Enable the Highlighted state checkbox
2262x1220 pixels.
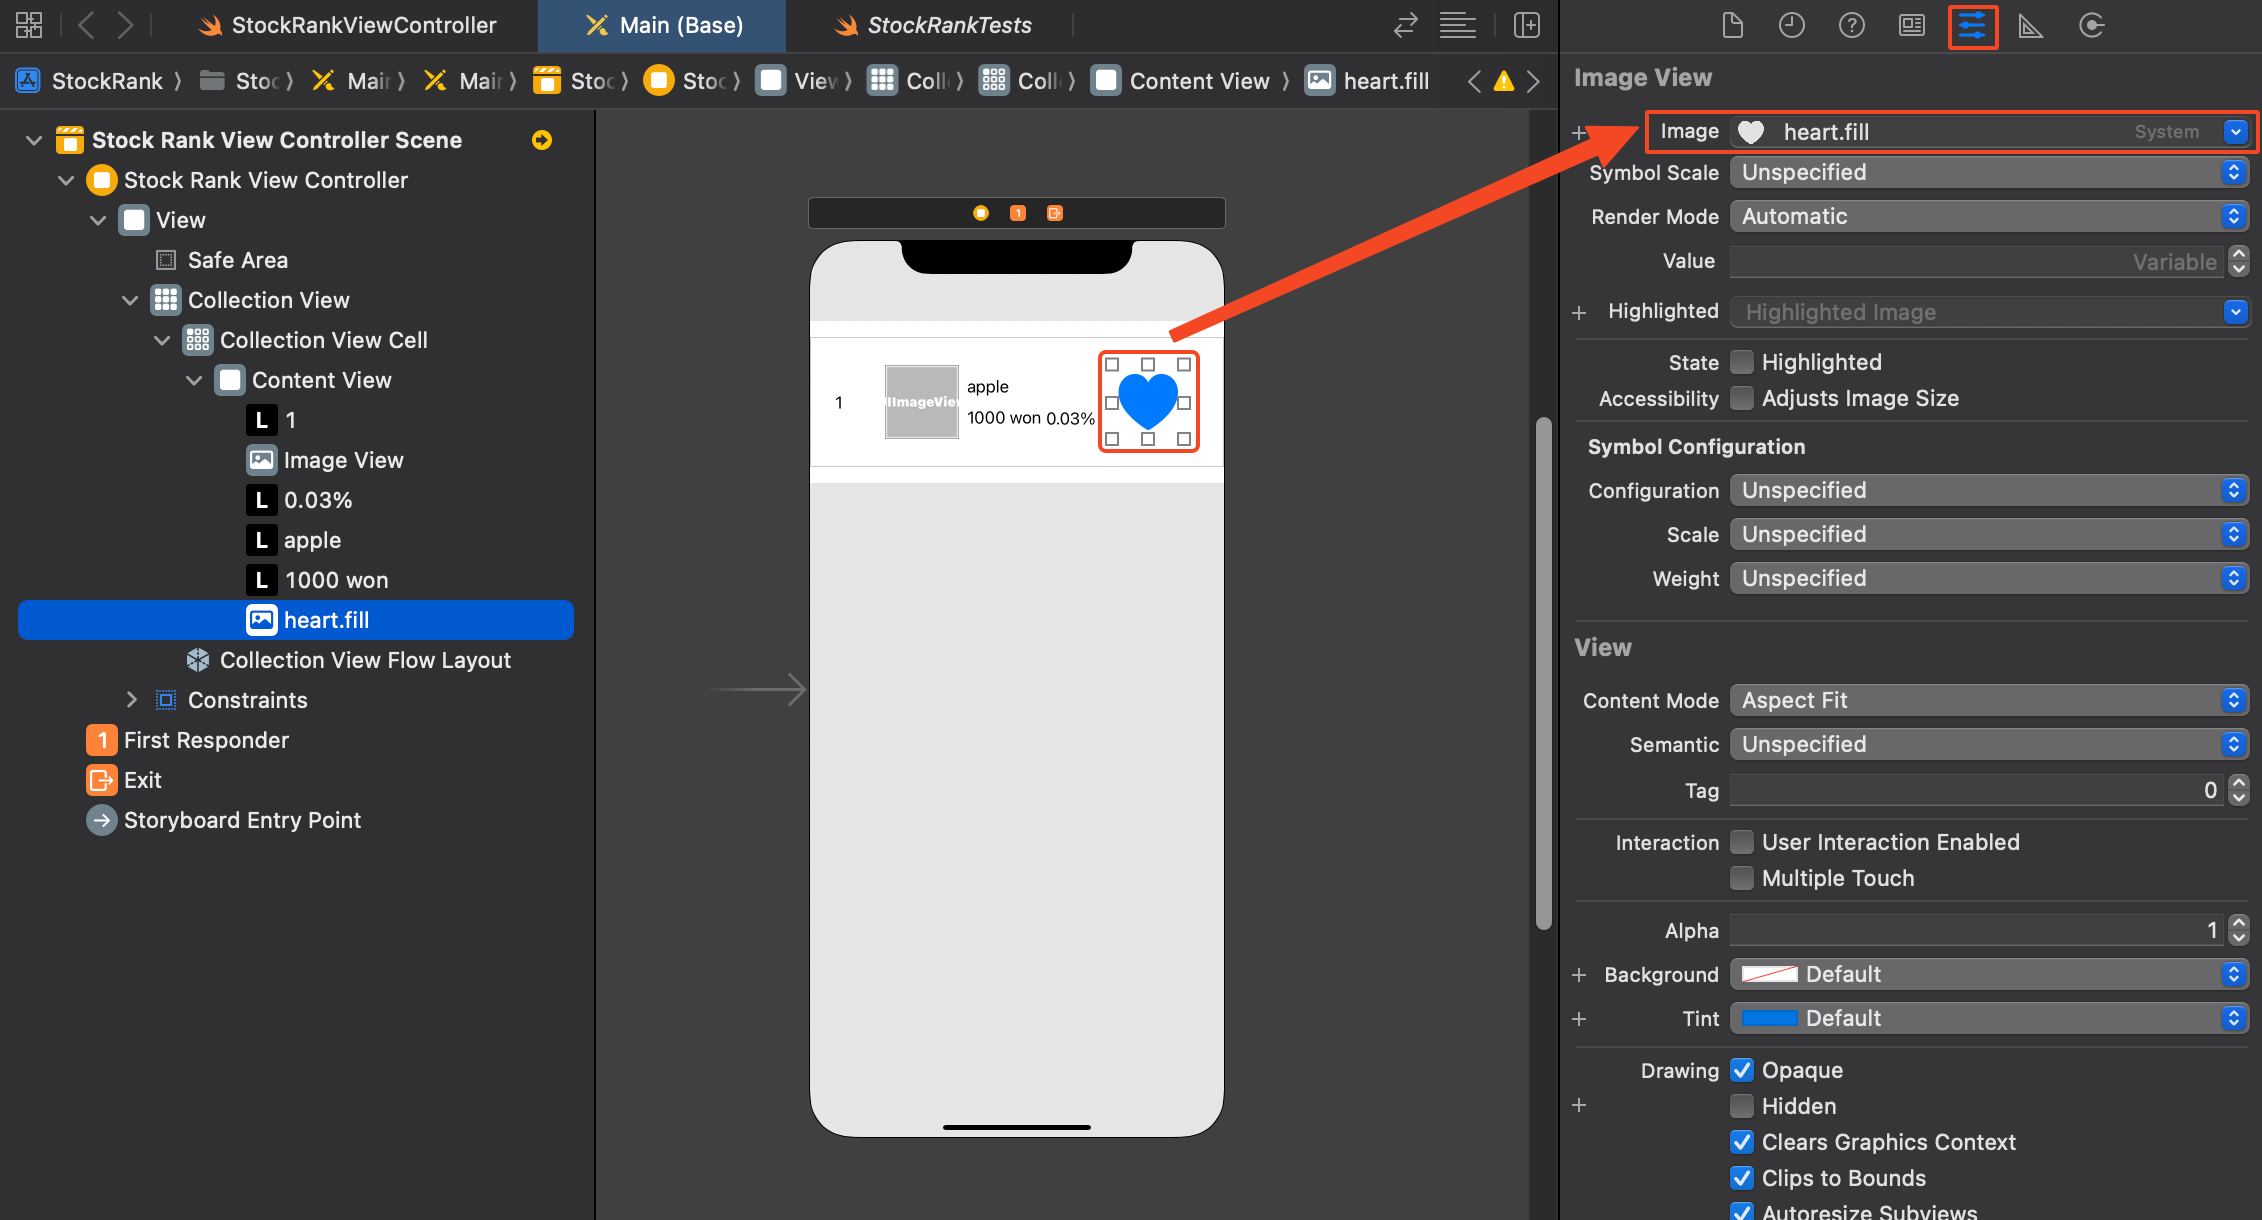(1742, 362)
